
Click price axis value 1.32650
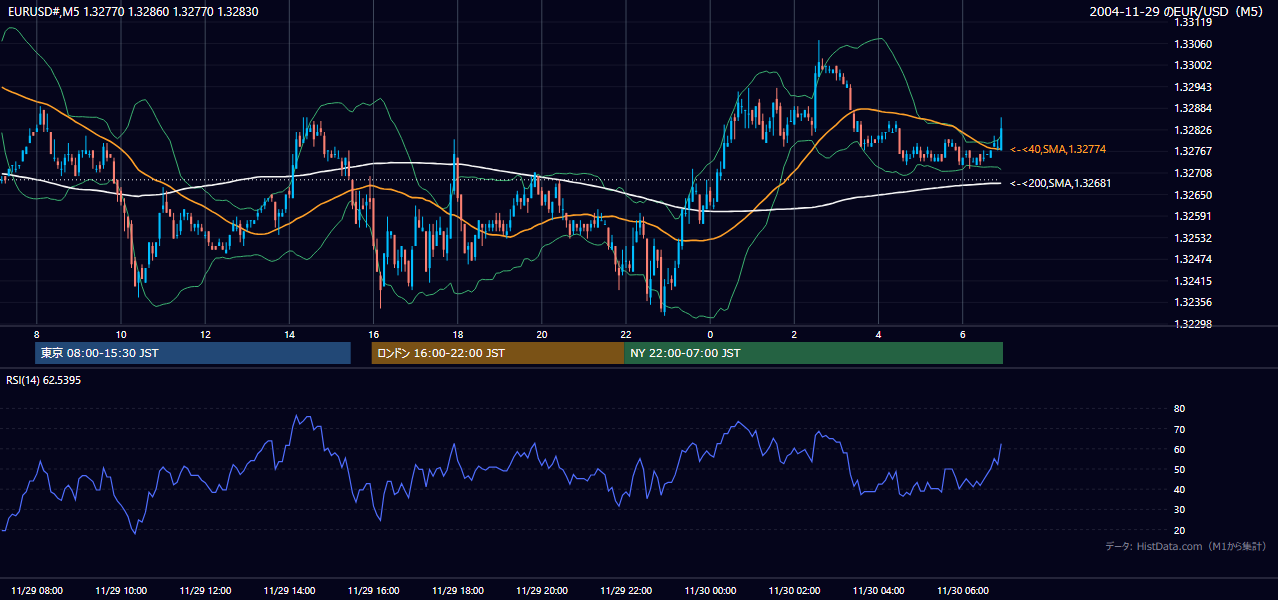click(x=1194, y=195)
